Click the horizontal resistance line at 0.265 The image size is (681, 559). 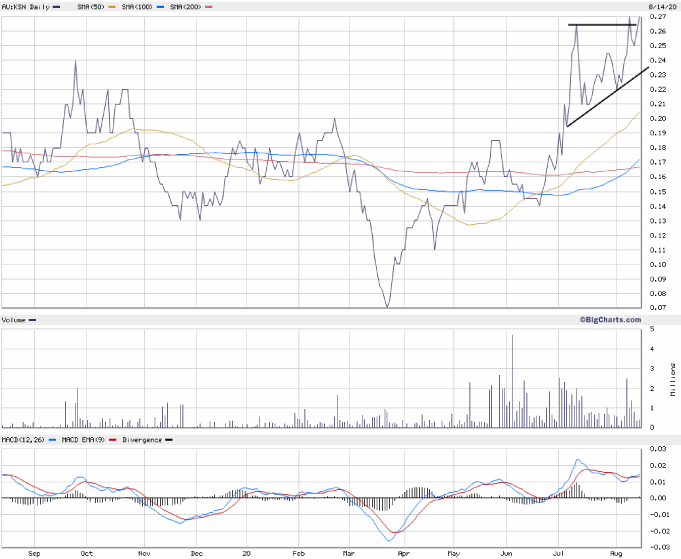click(x=600, y=24)
